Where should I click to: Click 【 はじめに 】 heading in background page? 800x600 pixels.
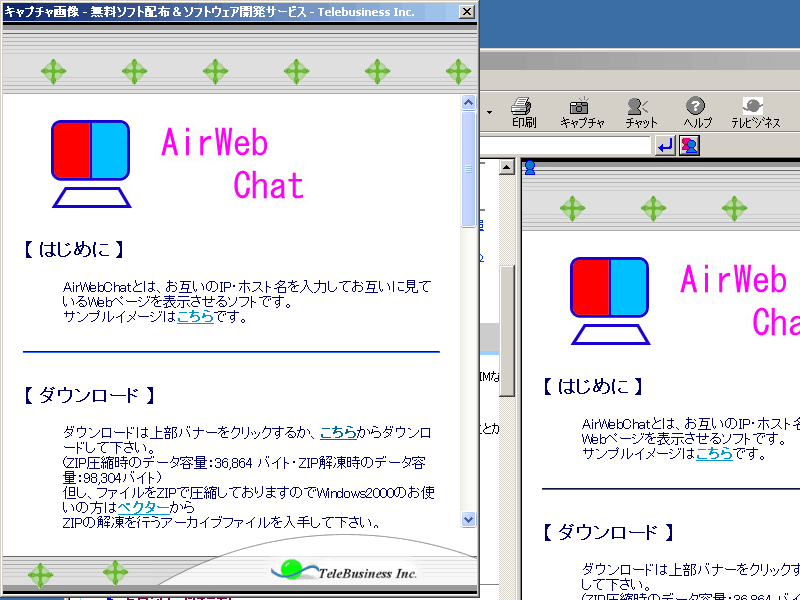point(593,386)
